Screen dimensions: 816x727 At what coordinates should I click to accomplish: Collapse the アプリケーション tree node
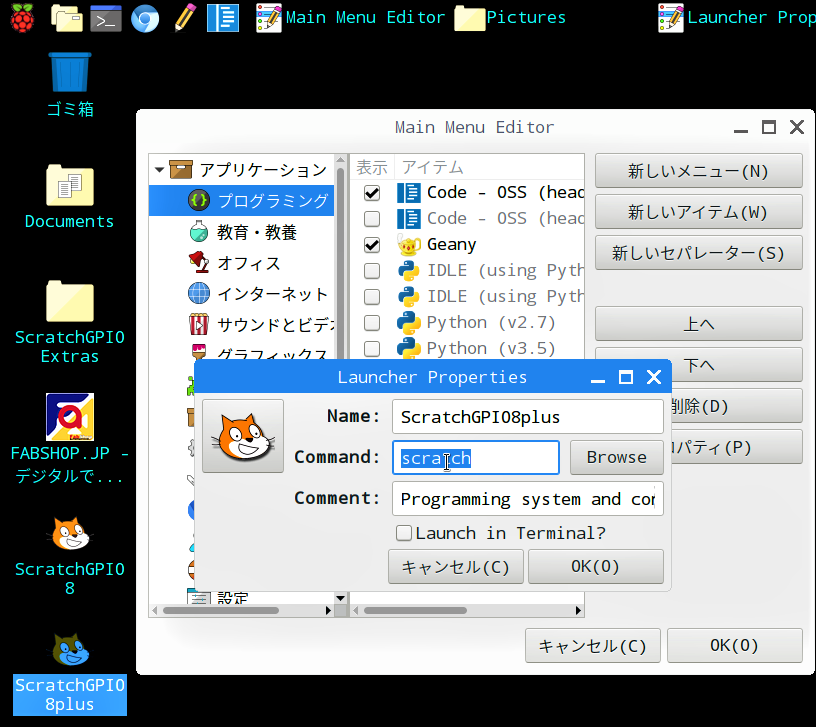pyautogui.click(x=160, y=170)
